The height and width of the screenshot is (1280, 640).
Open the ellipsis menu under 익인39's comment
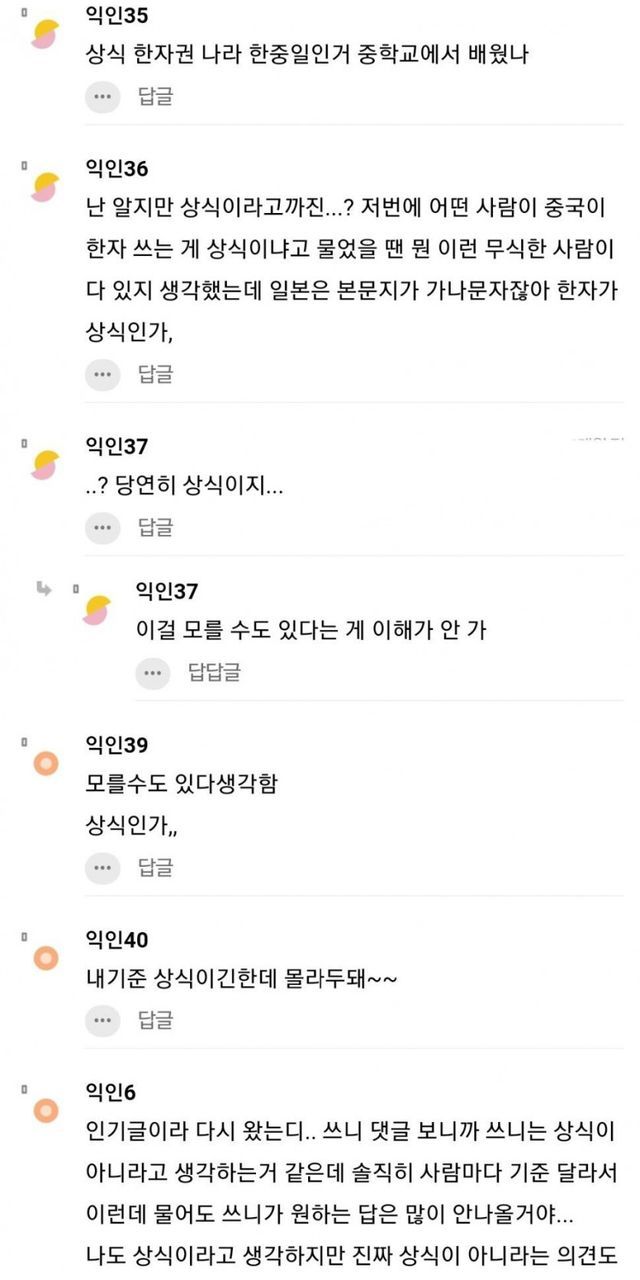102,867
